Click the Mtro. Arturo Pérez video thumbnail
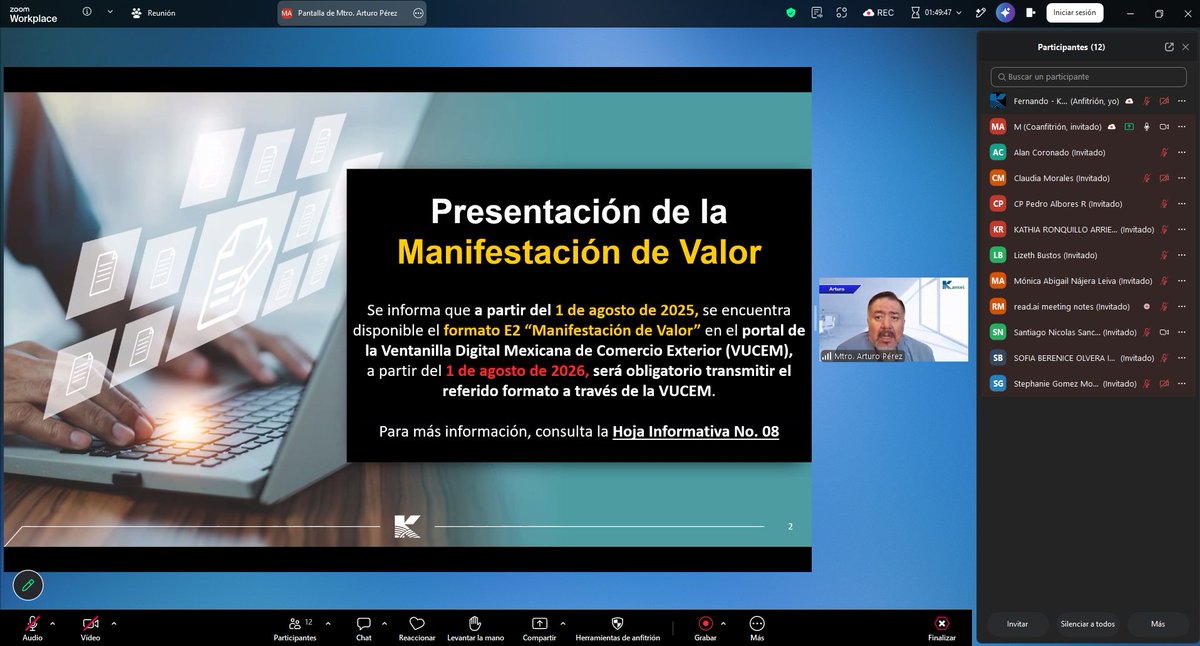Image resolution: width=1200 pixels, height=646 pixels. (893, 319)
